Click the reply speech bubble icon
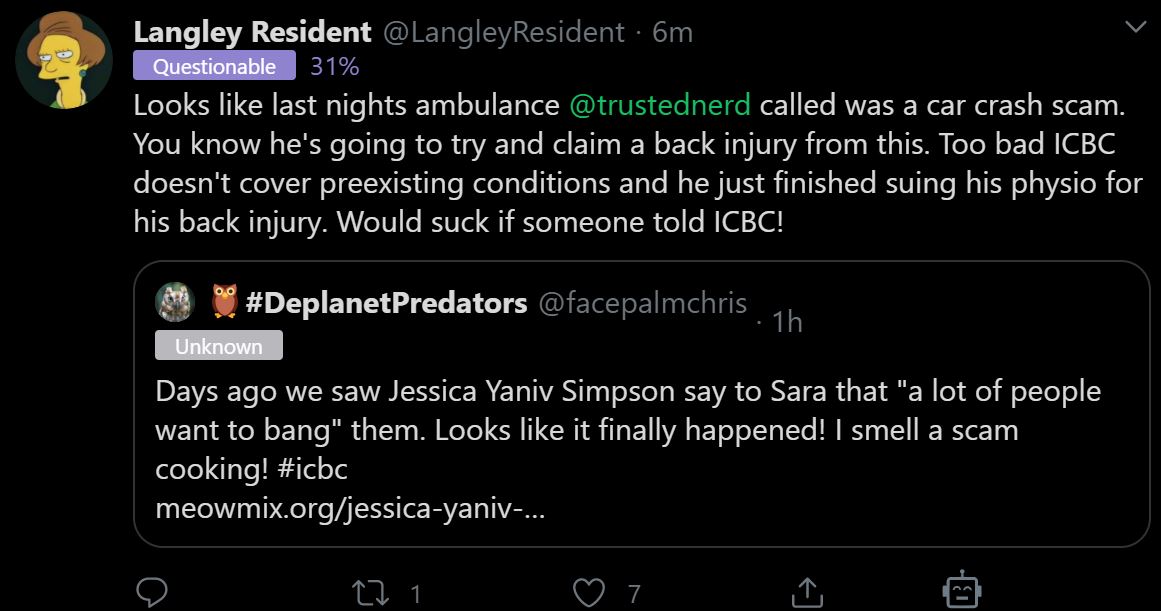This screenshot has height=611, width=1161. pos(153,592)
